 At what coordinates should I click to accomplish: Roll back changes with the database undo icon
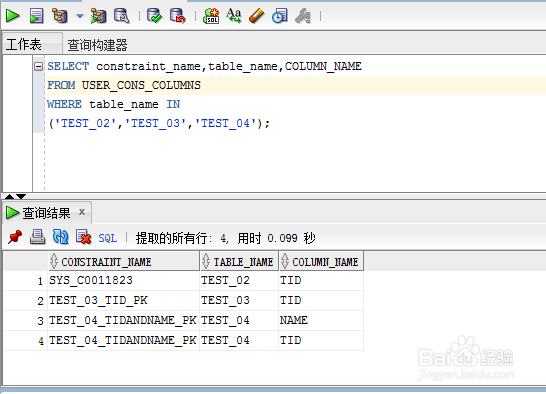[178, 16]
